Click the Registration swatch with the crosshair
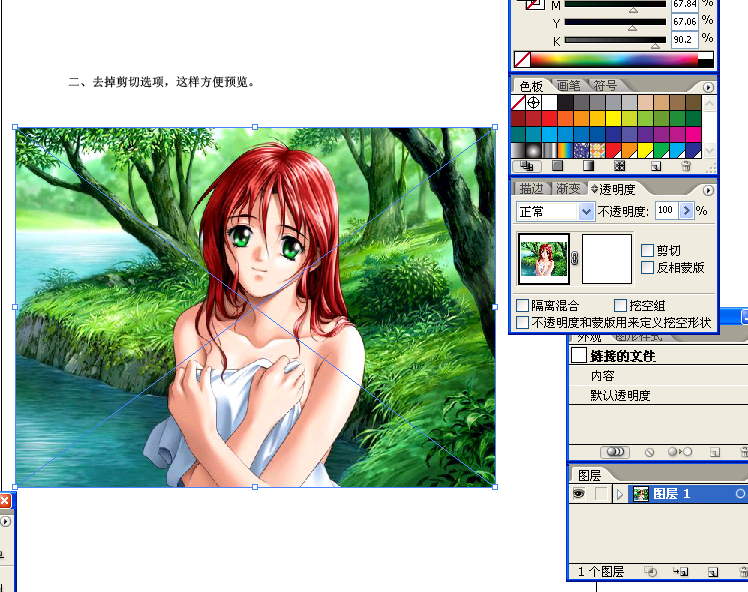748x592 pixels. (x=534, y=102)
